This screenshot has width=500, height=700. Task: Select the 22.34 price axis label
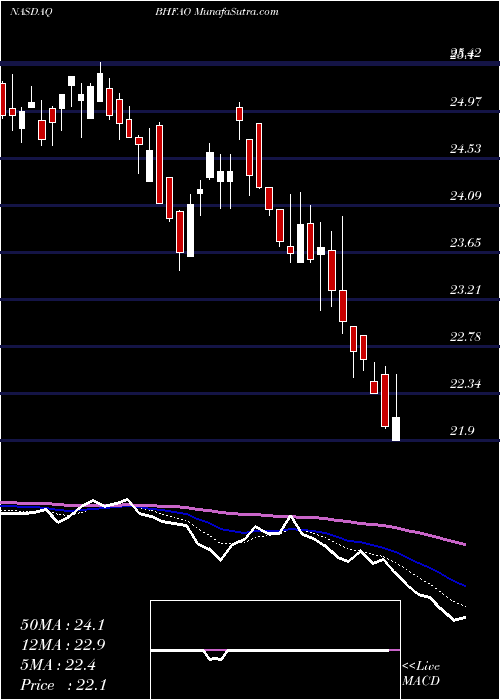(x=466, y=383)
